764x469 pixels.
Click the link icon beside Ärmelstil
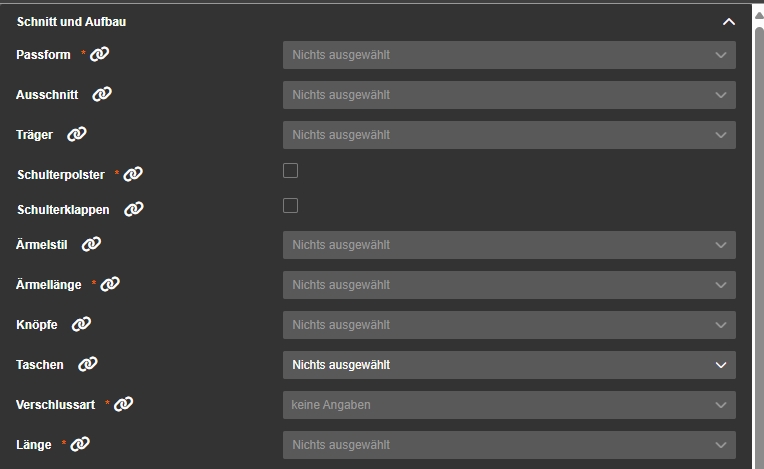coord(91,245)
